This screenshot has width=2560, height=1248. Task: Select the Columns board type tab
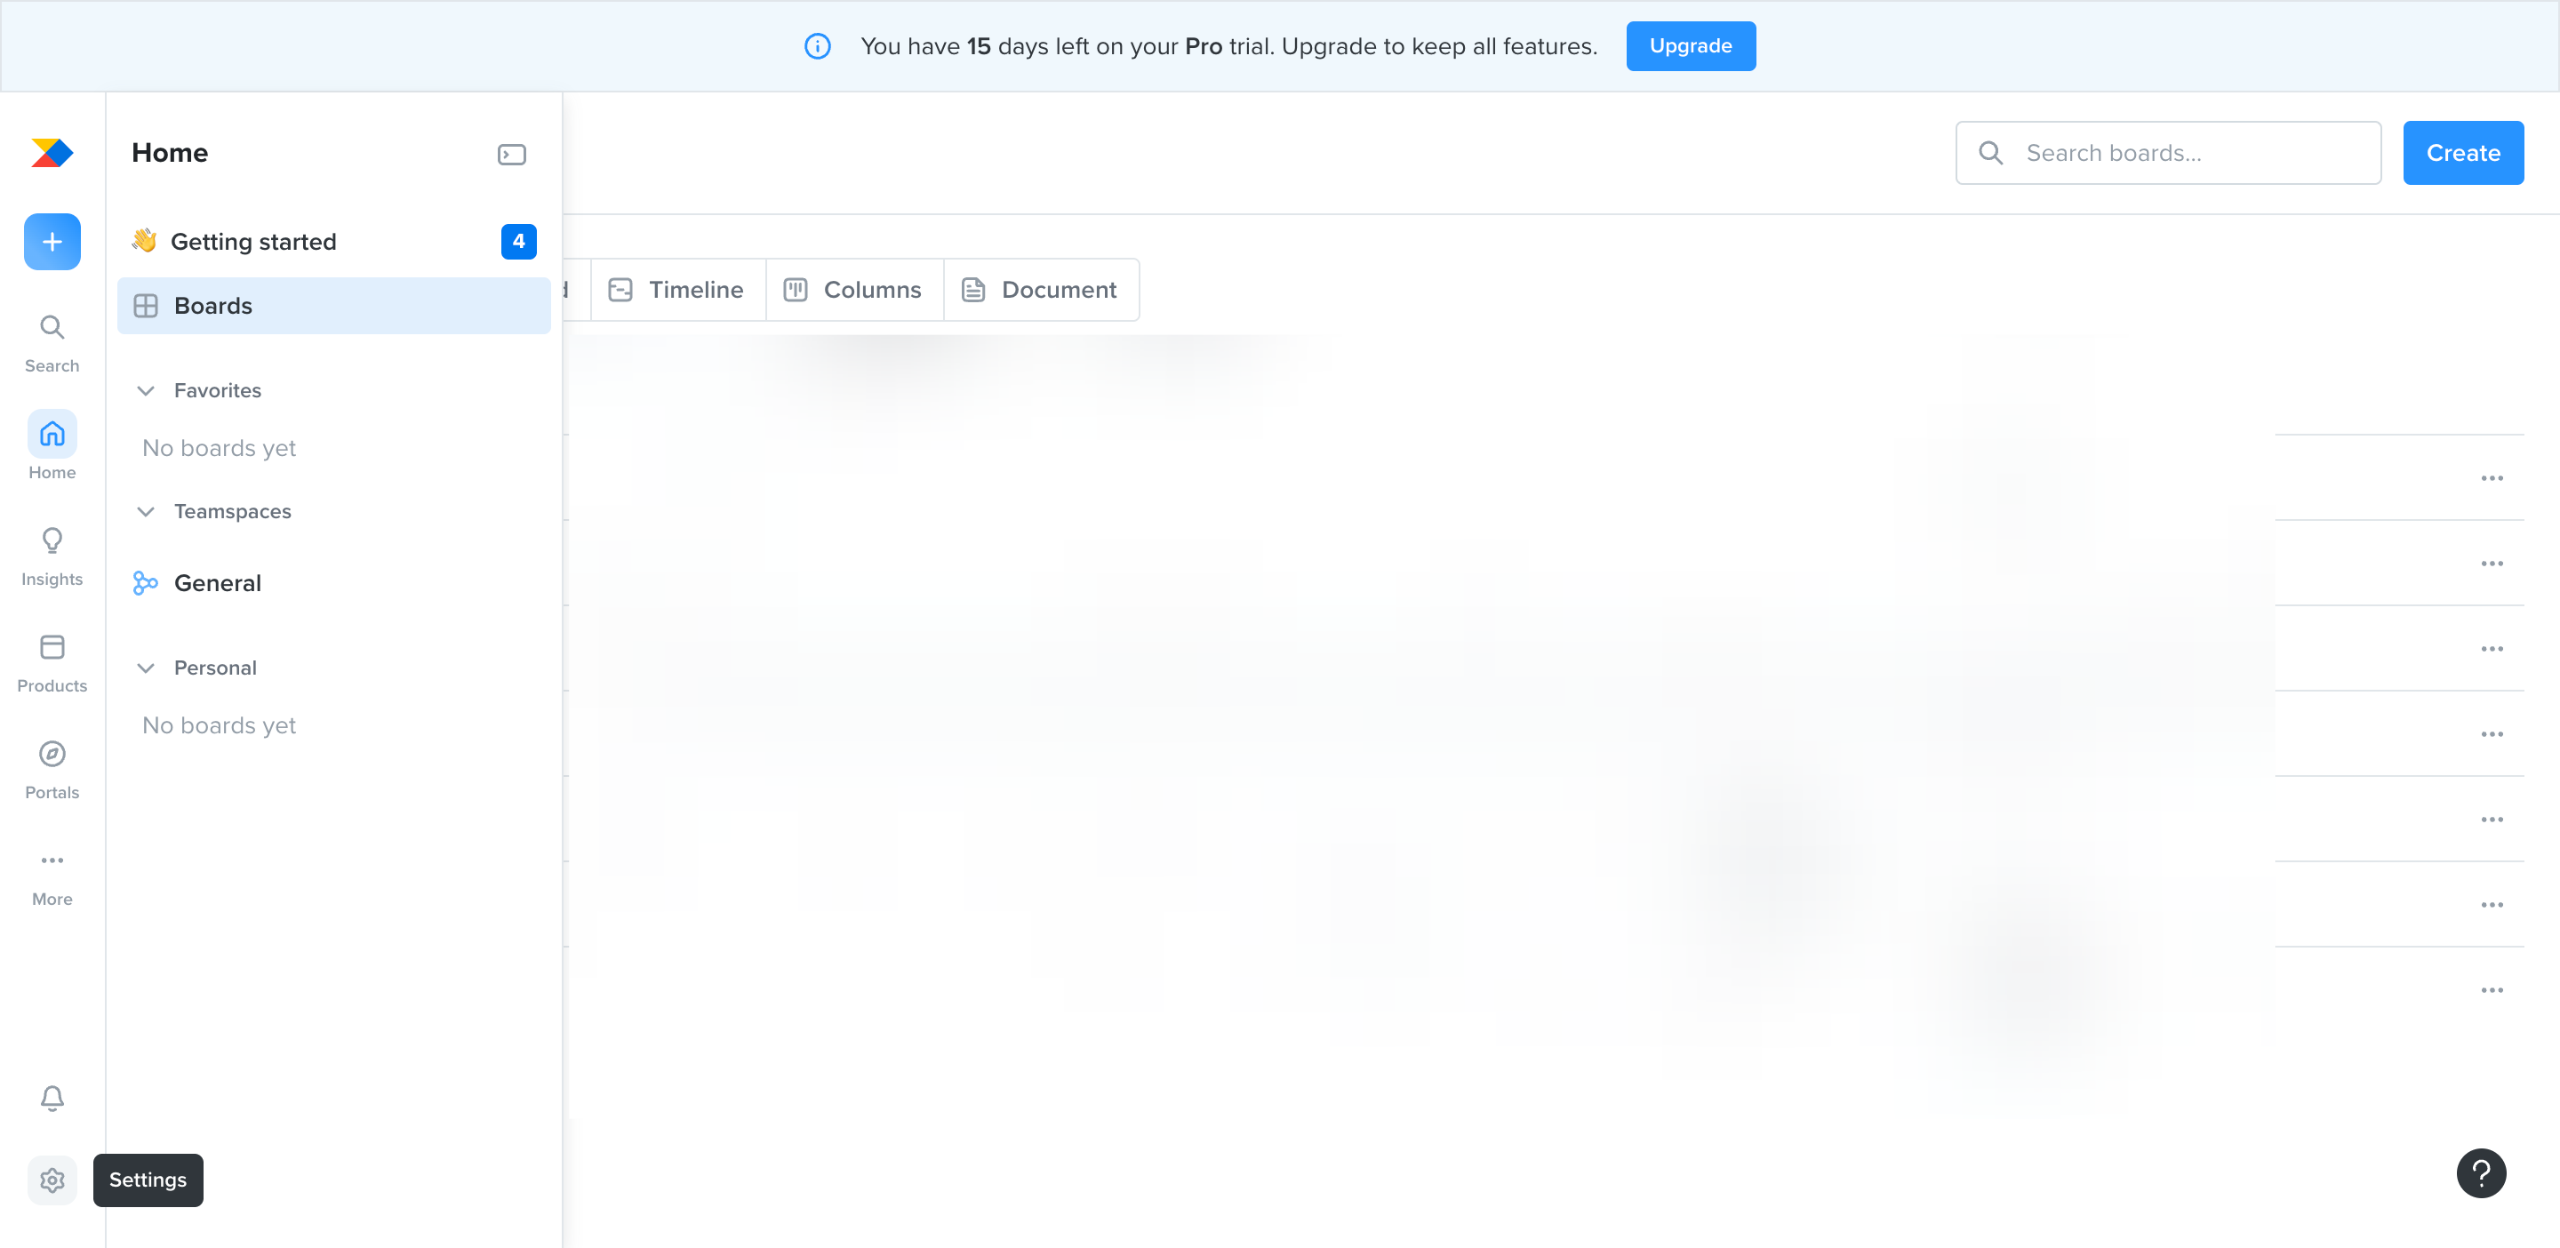[x=854, y=290]
